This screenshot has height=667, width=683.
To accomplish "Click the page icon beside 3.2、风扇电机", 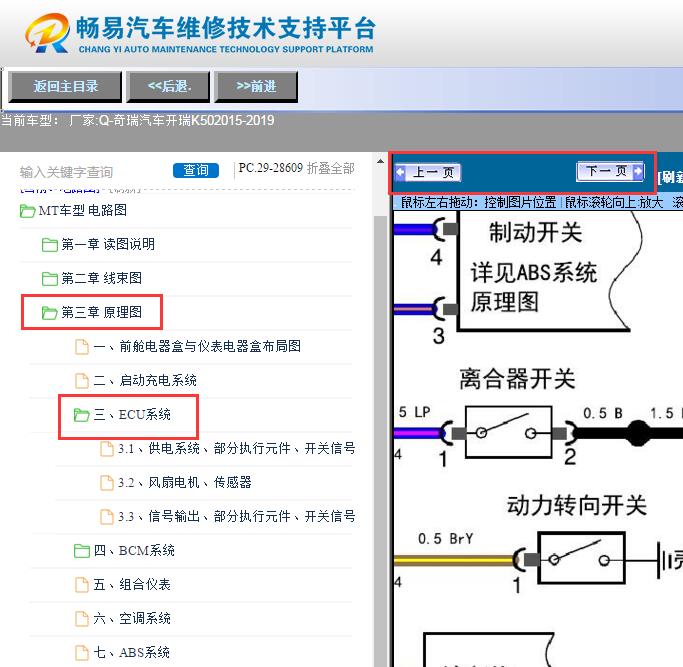I will (107, 483).
